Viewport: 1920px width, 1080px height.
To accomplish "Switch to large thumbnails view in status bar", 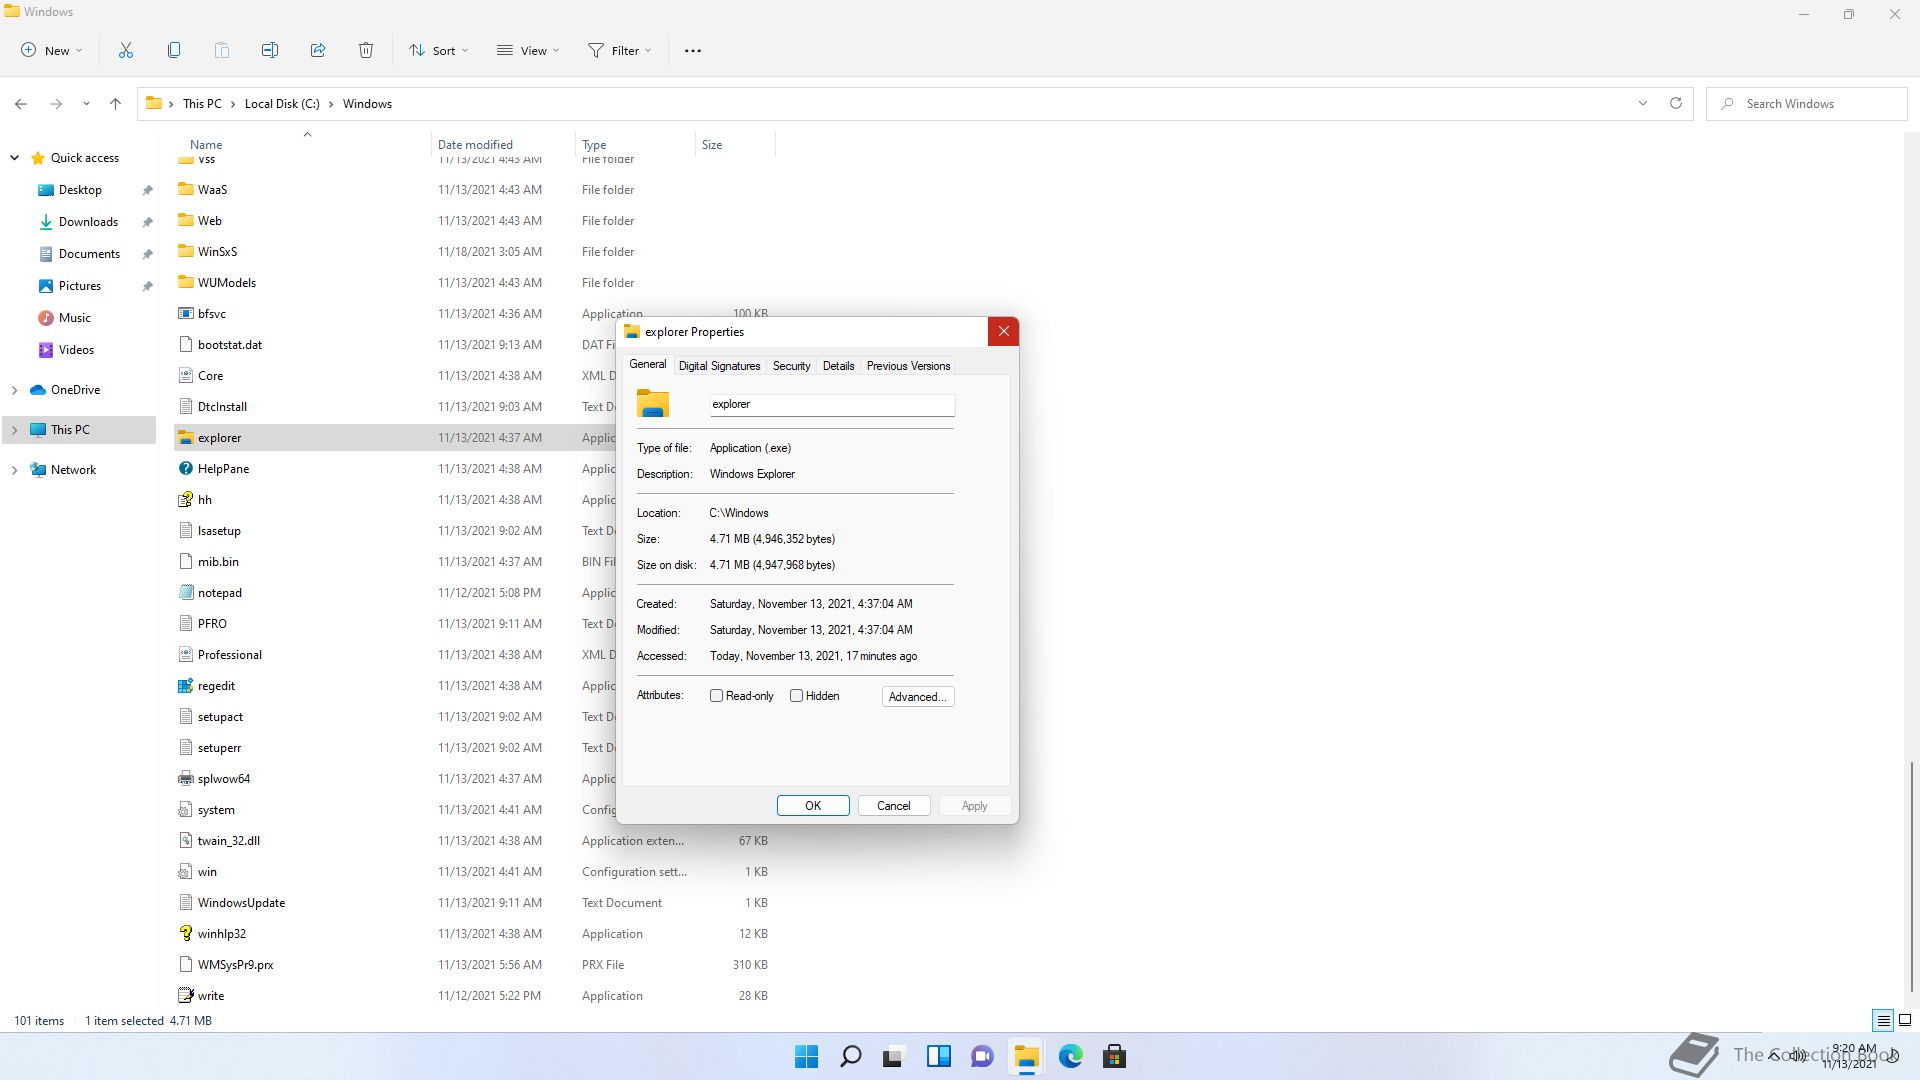I will pos(1905,1021).
